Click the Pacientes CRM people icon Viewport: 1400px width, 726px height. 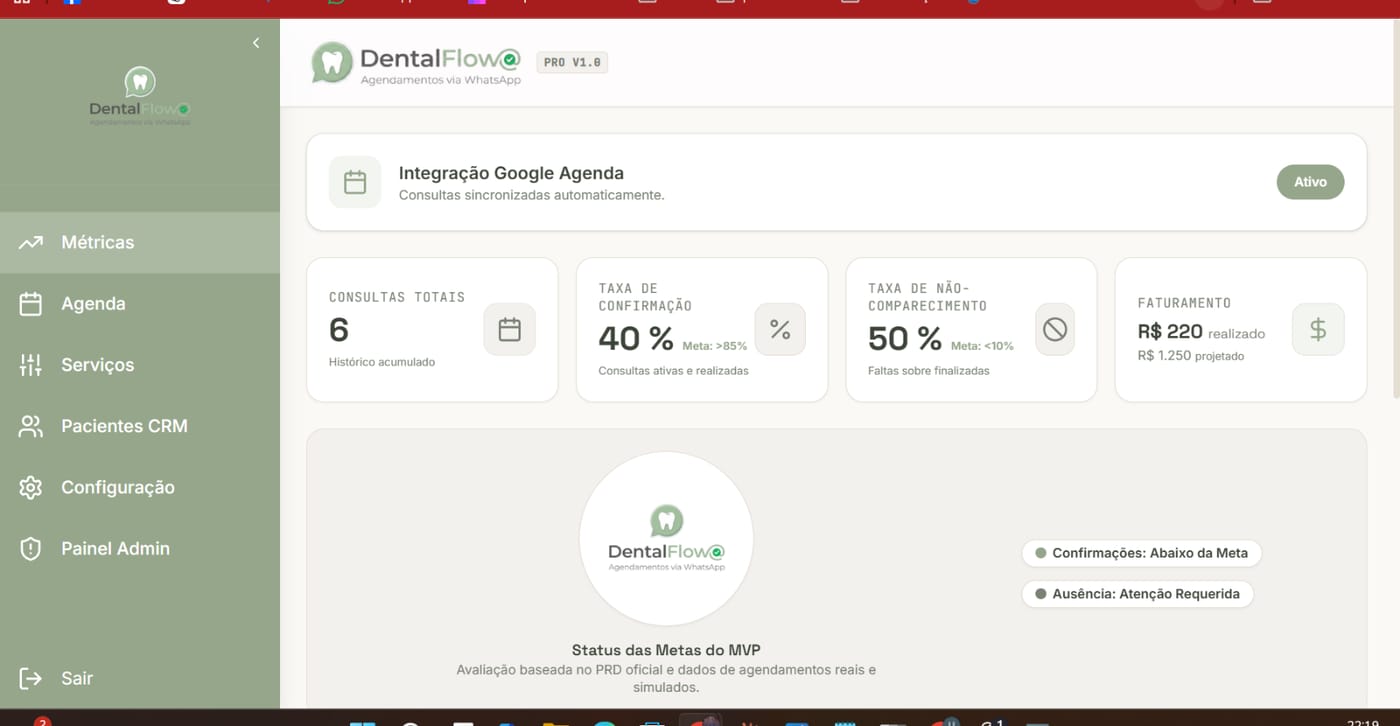coord(31,426)
